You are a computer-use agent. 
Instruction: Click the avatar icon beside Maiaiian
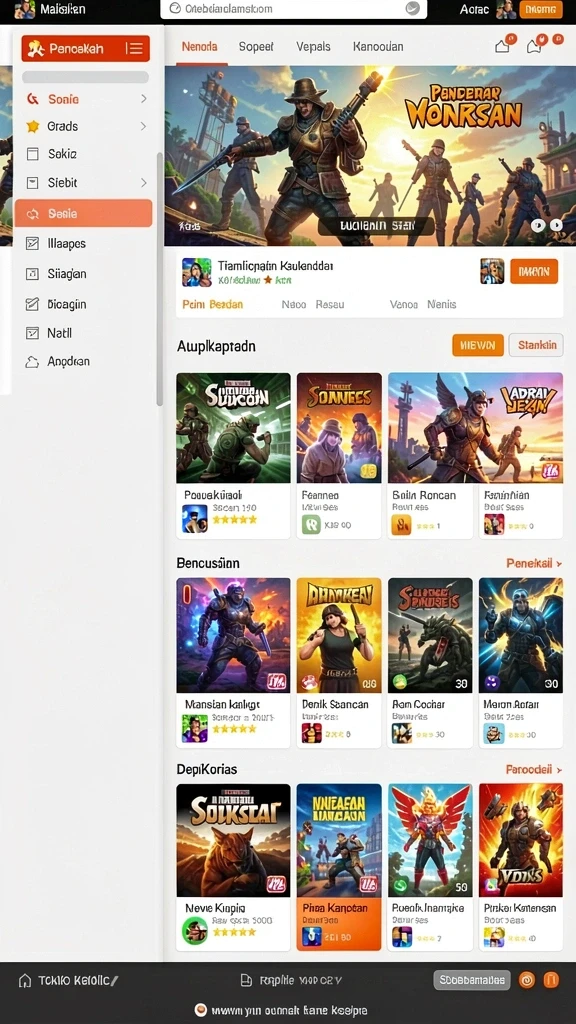tap(25, 9)
